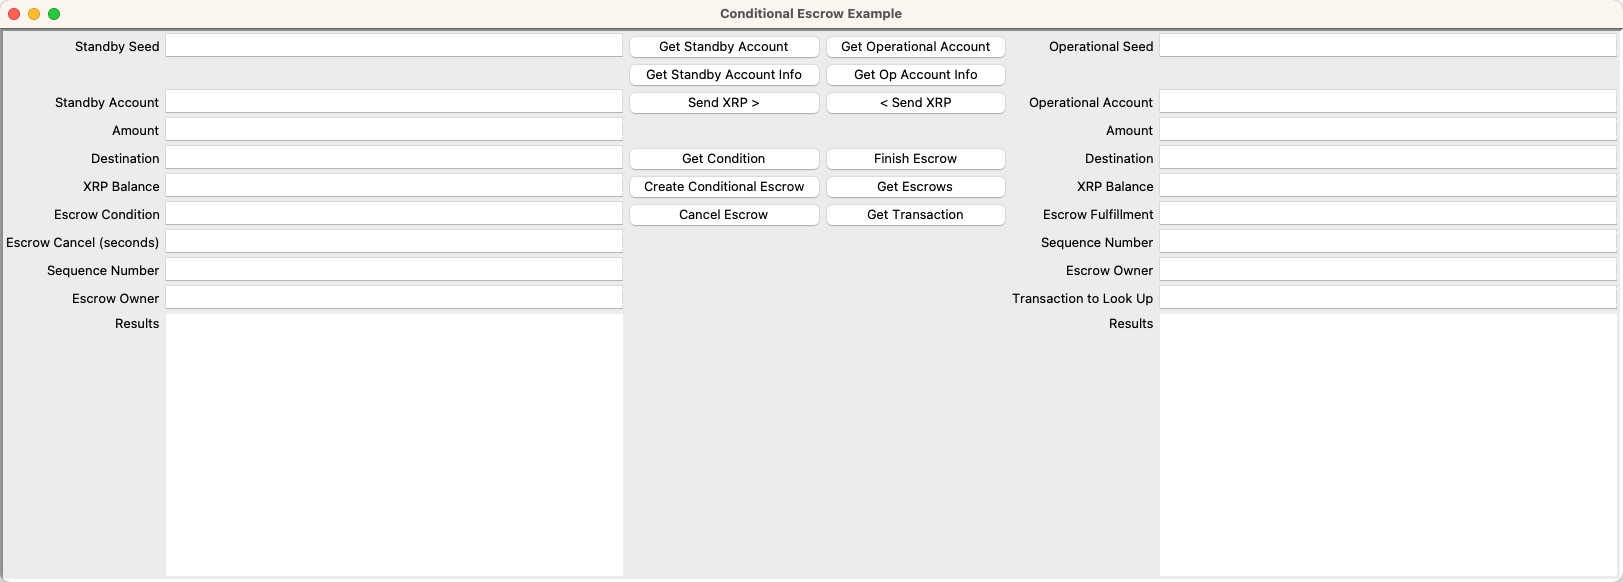Click Get Op Account Info

[x=915, y=74]
